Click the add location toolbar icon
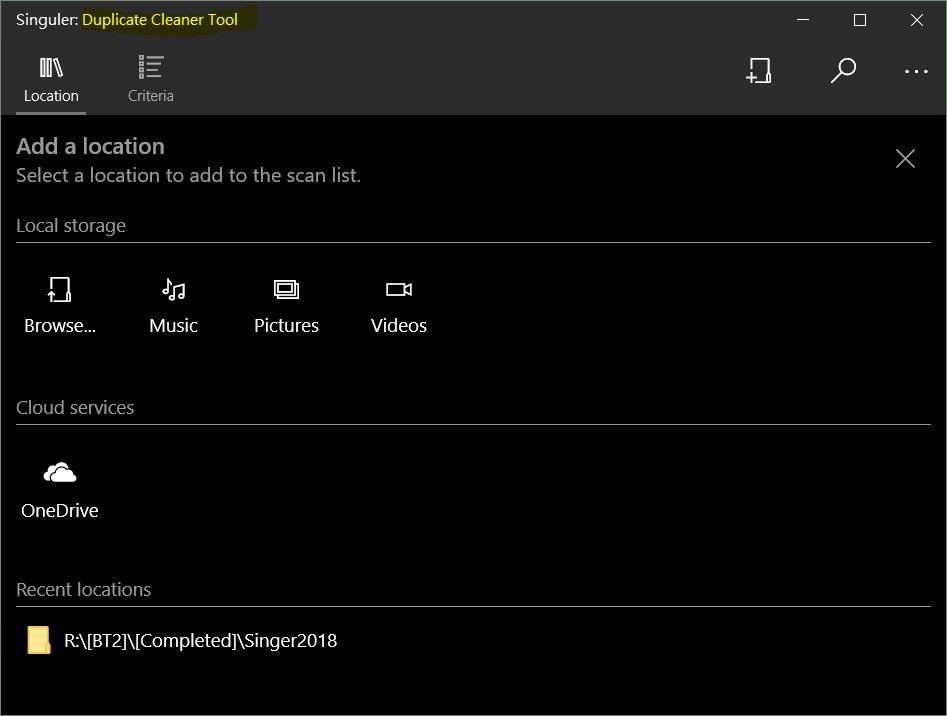The image size is (947, 716). pos(759,71)
